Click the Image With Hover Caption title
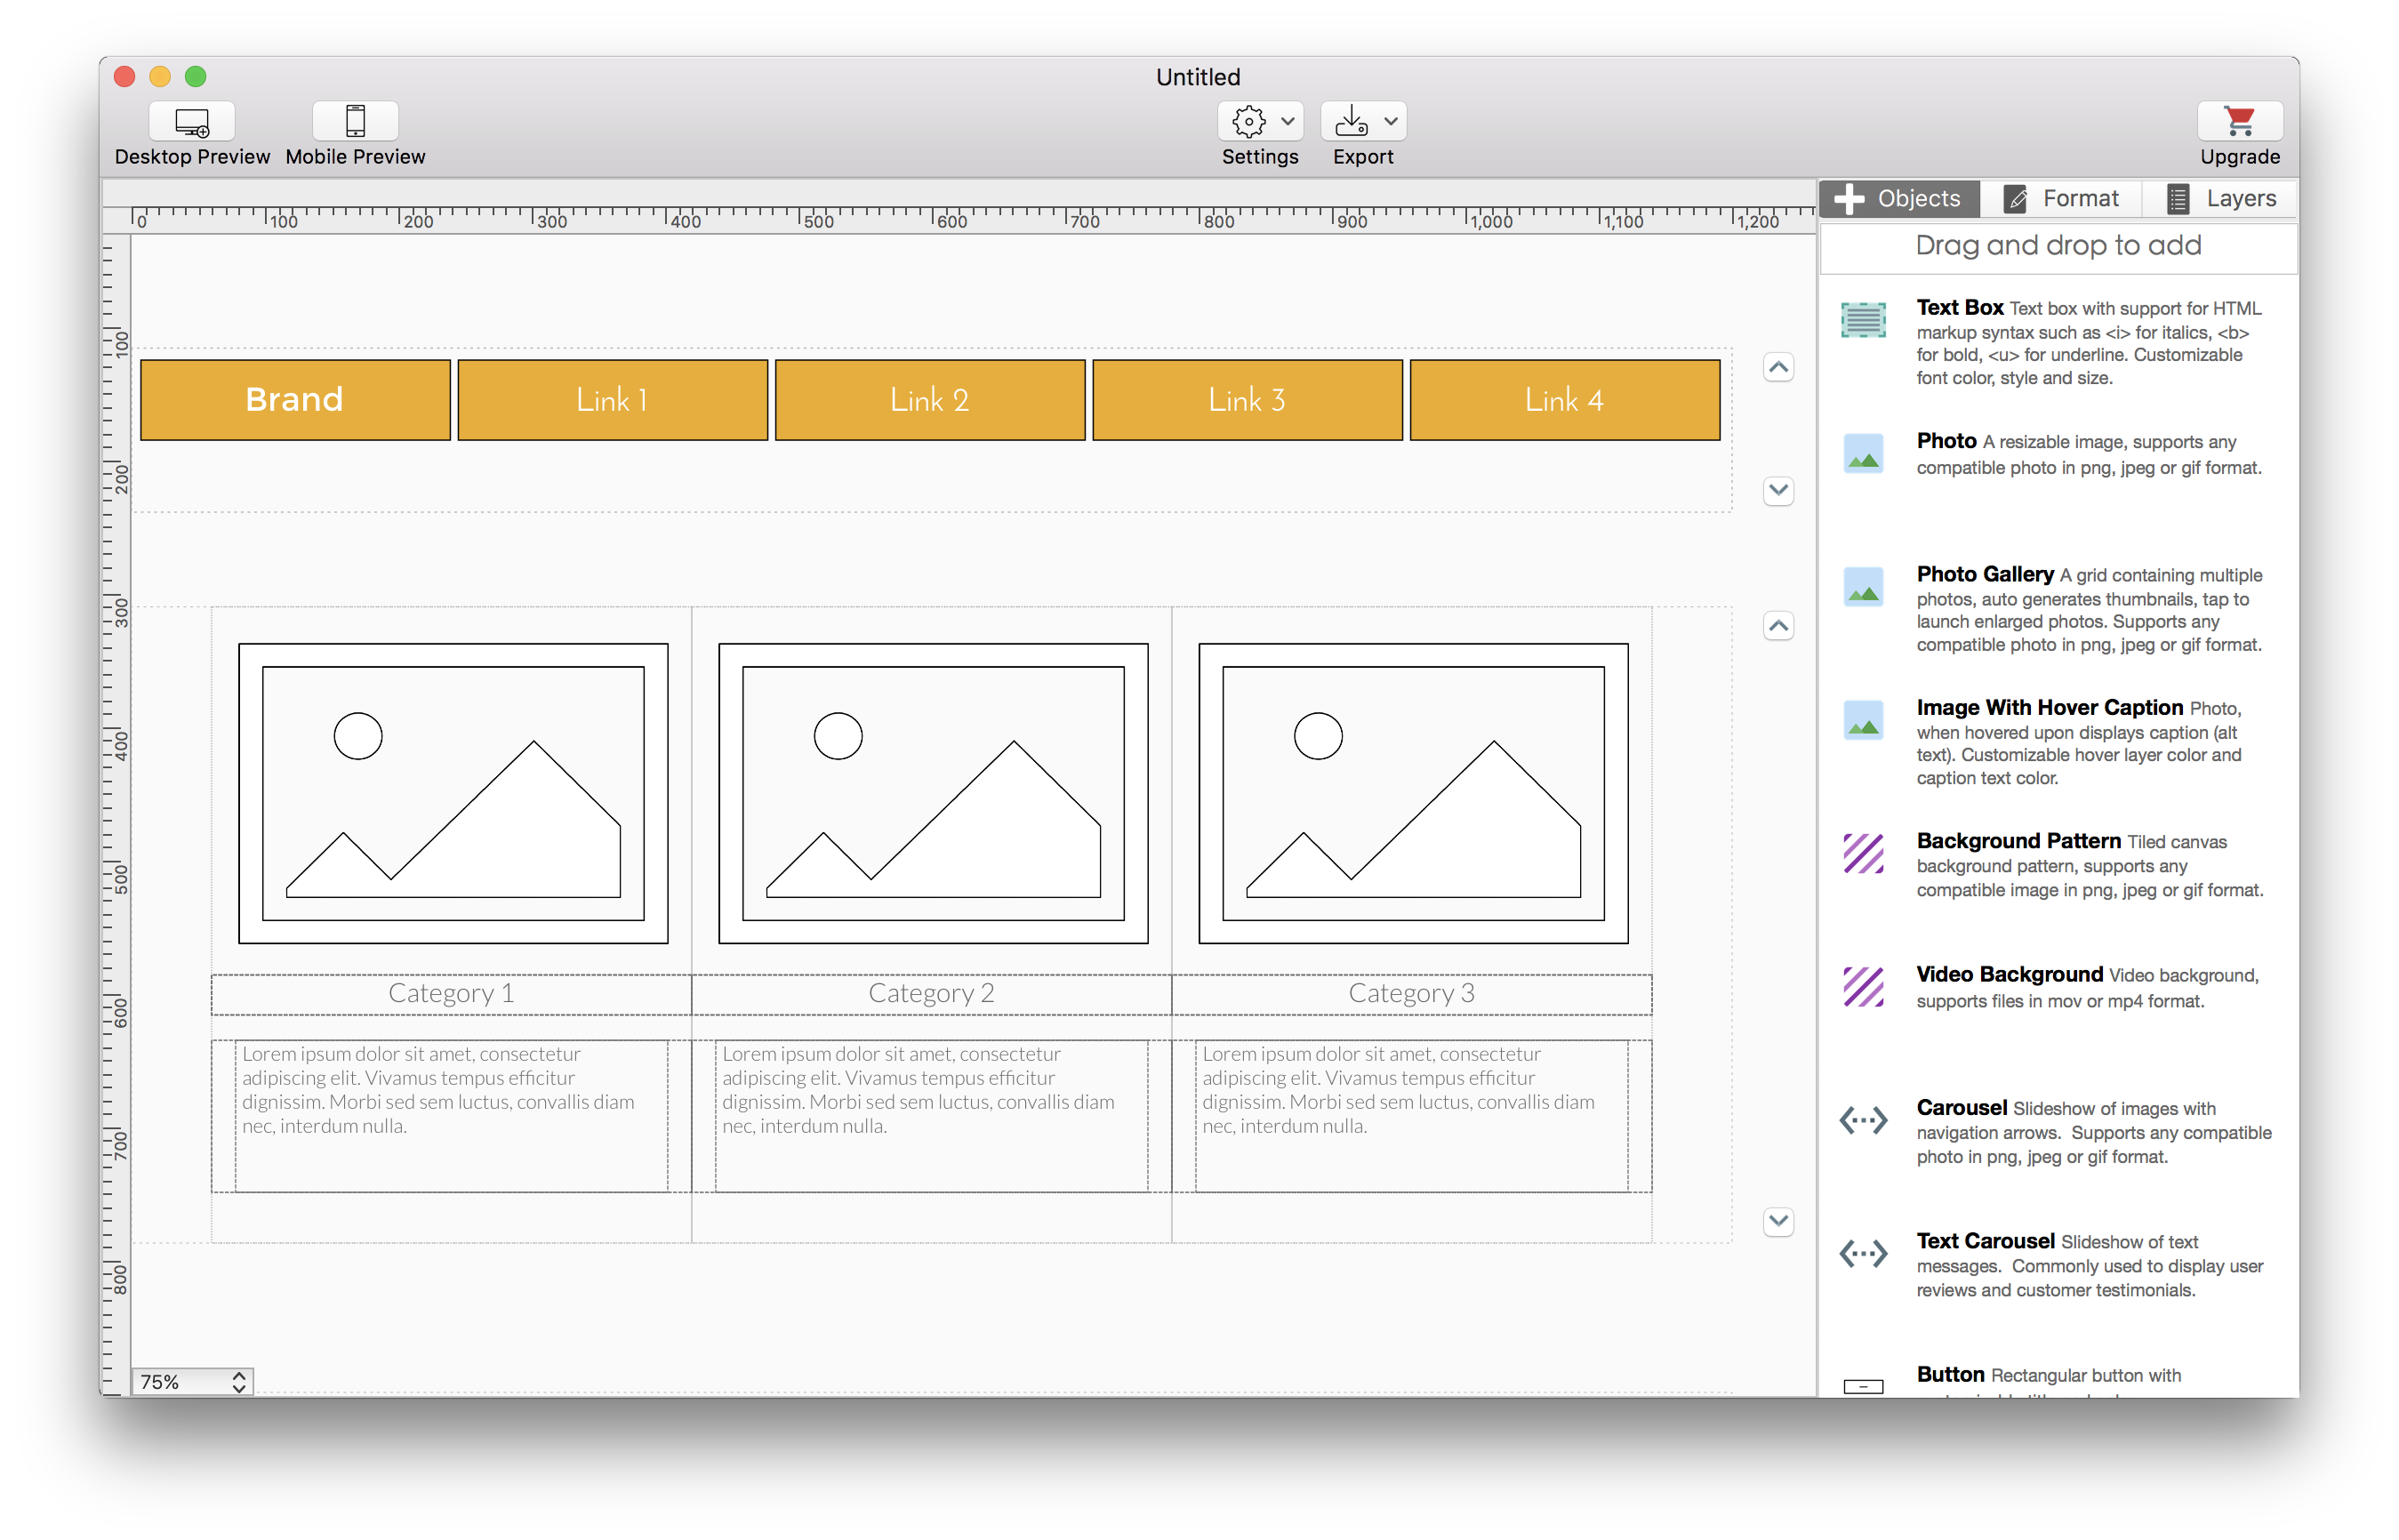2399x1540 pixels. coord(2049,708)
